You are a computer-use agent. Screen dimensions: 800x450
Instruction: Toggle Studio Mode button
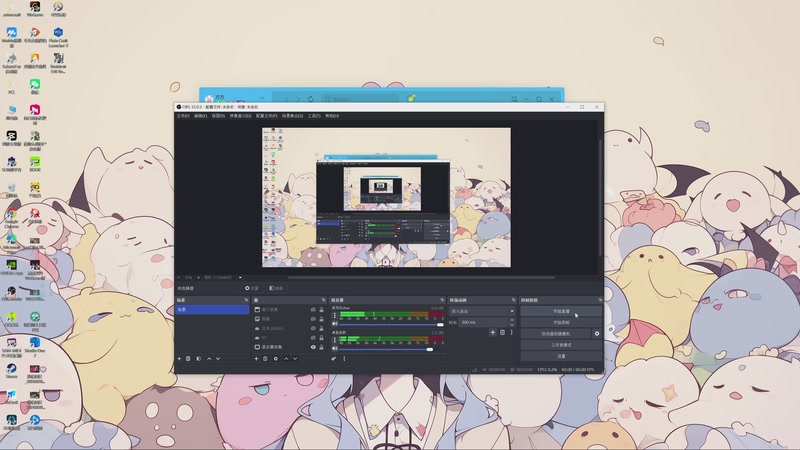pyautogui.click(x=561, y=345)
